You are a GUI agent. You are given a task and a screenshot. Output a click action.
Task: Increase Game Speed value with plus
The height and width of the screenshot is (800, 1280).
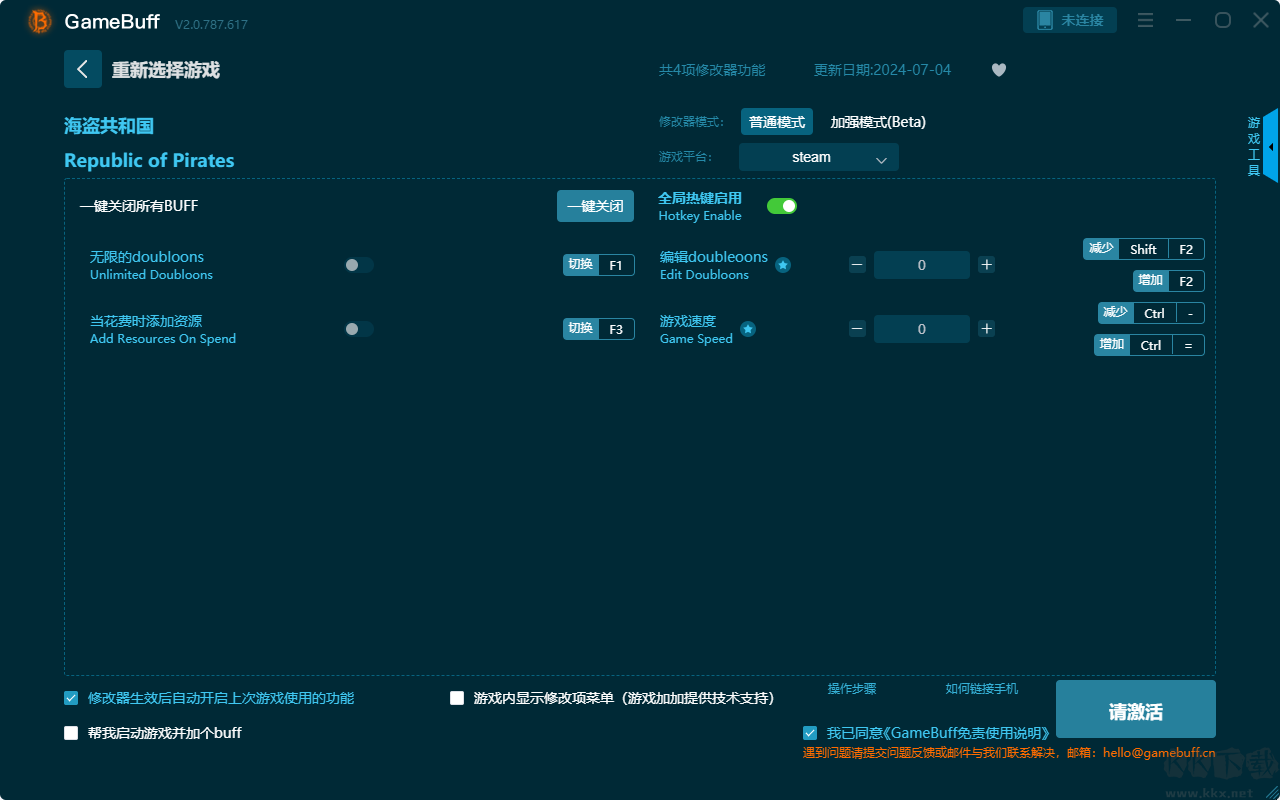[986, 329]
